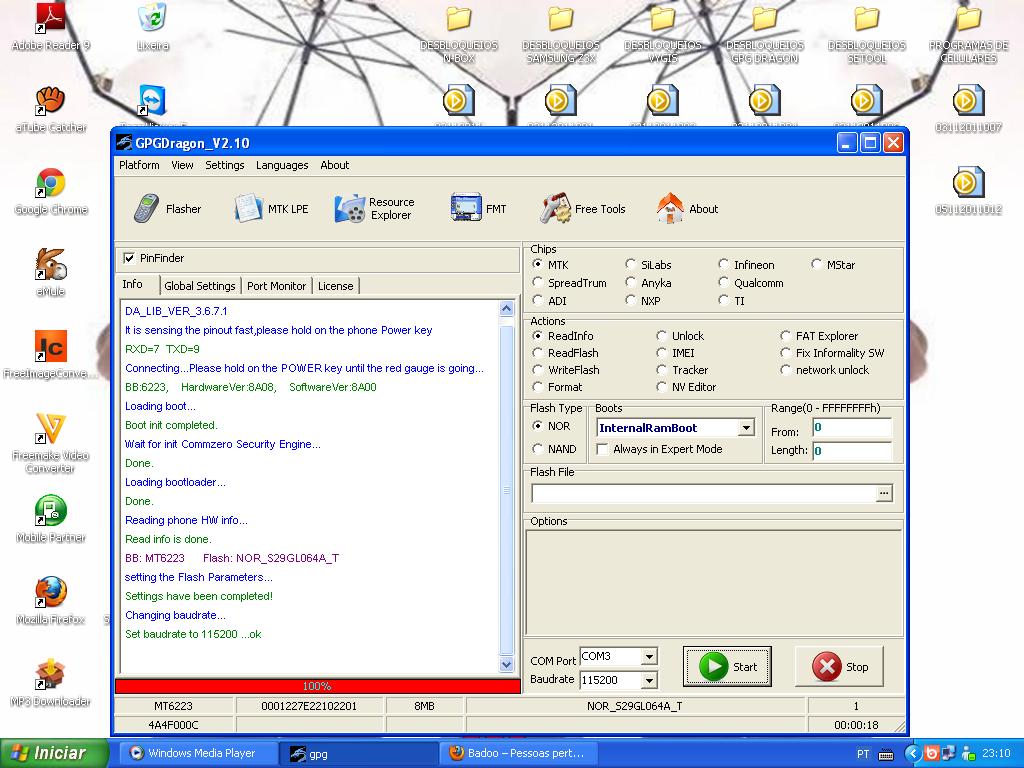Screen dimensions: 1024x768
Task: Select Freemake Video Converter shortcut
Action: click(x=51, y=443)
